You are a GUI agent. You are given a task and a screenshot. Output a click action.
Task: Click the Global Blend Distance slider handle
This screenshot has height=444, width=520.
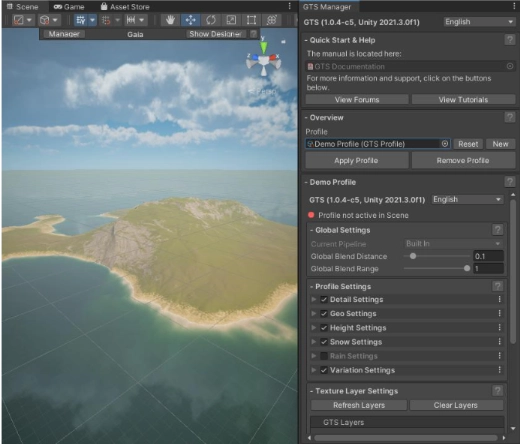click(413, 256)
